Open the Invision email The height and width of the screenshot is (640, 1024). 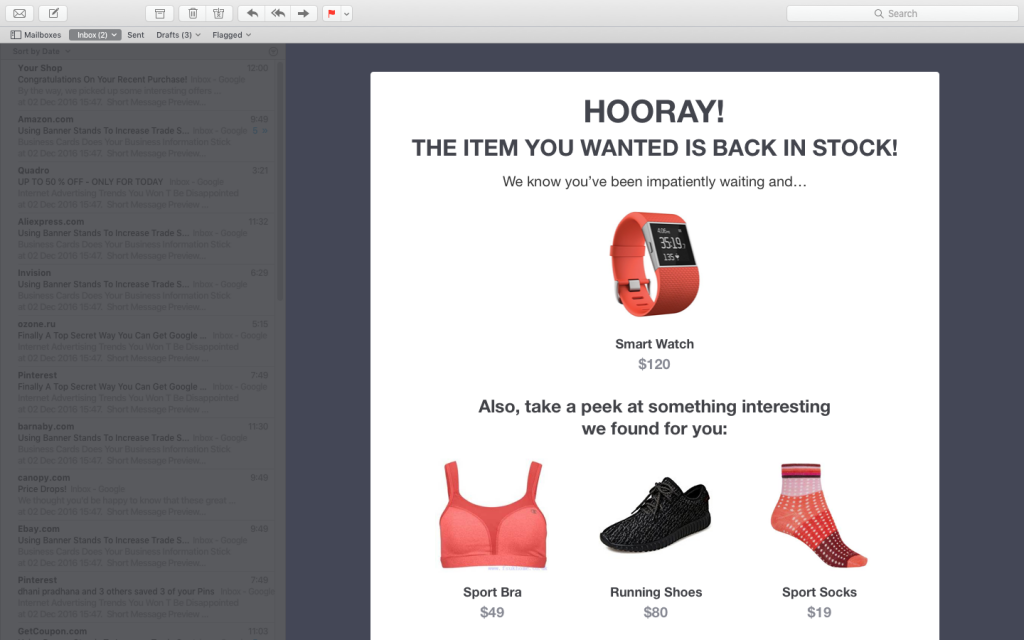(x=142, y=290)
